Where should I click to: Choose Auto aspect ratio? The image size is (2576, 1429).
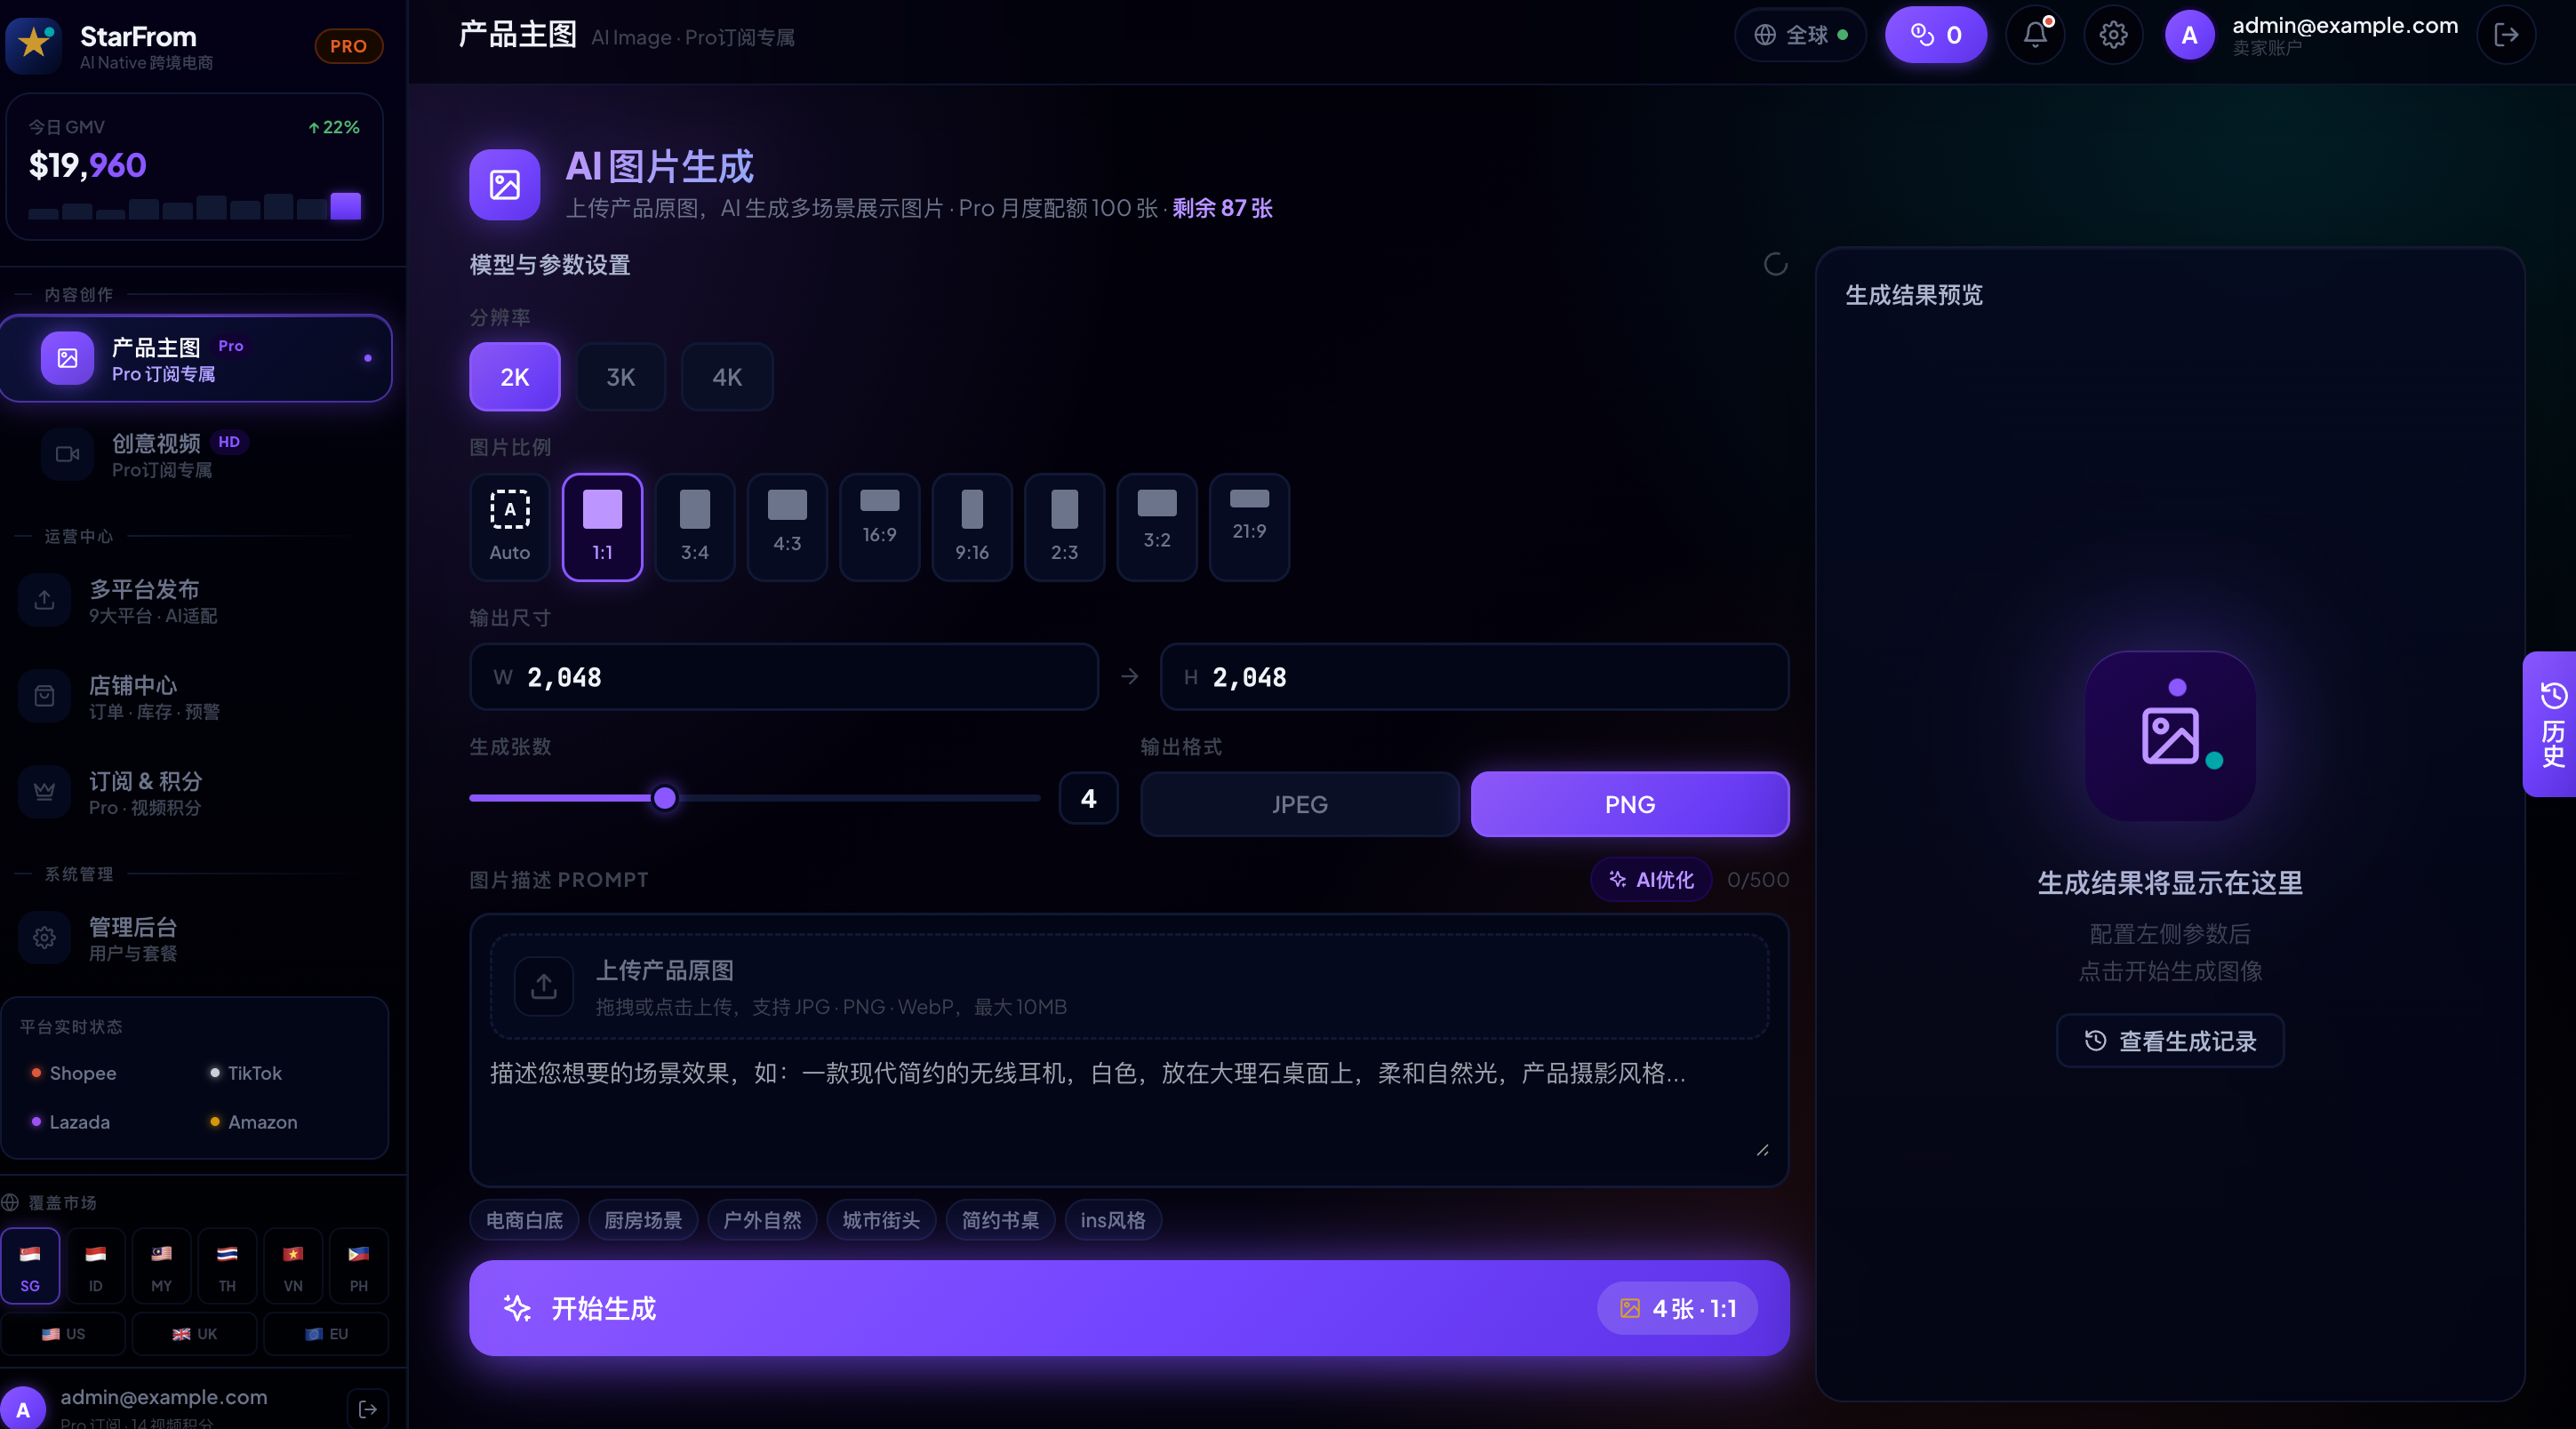(510, 527)
